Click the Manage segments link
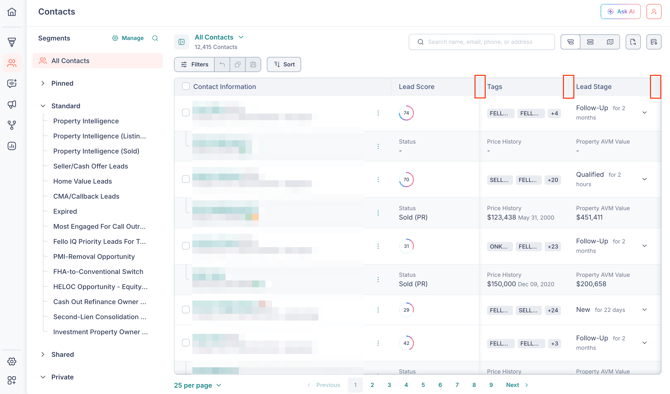670x394 pixels. 128,38
